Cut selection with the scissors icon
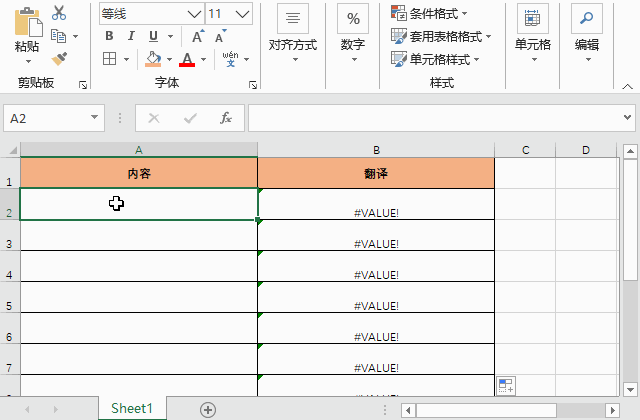This screenshot has height=420, width=640. [59, 13]
